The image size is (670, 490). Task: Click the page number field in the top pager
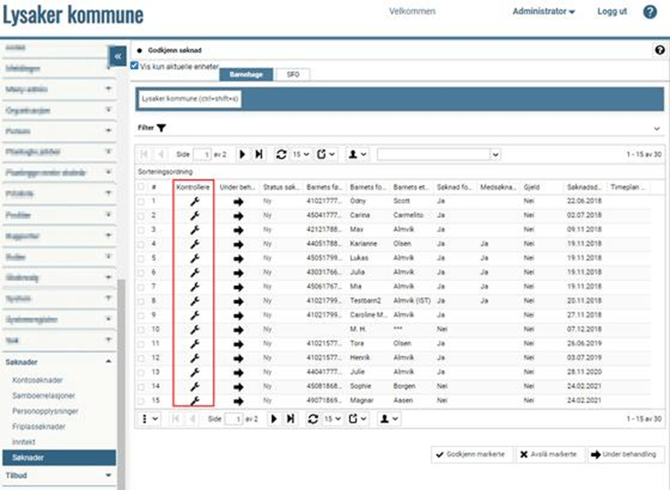pyautogui.click(x=207, y=154)
